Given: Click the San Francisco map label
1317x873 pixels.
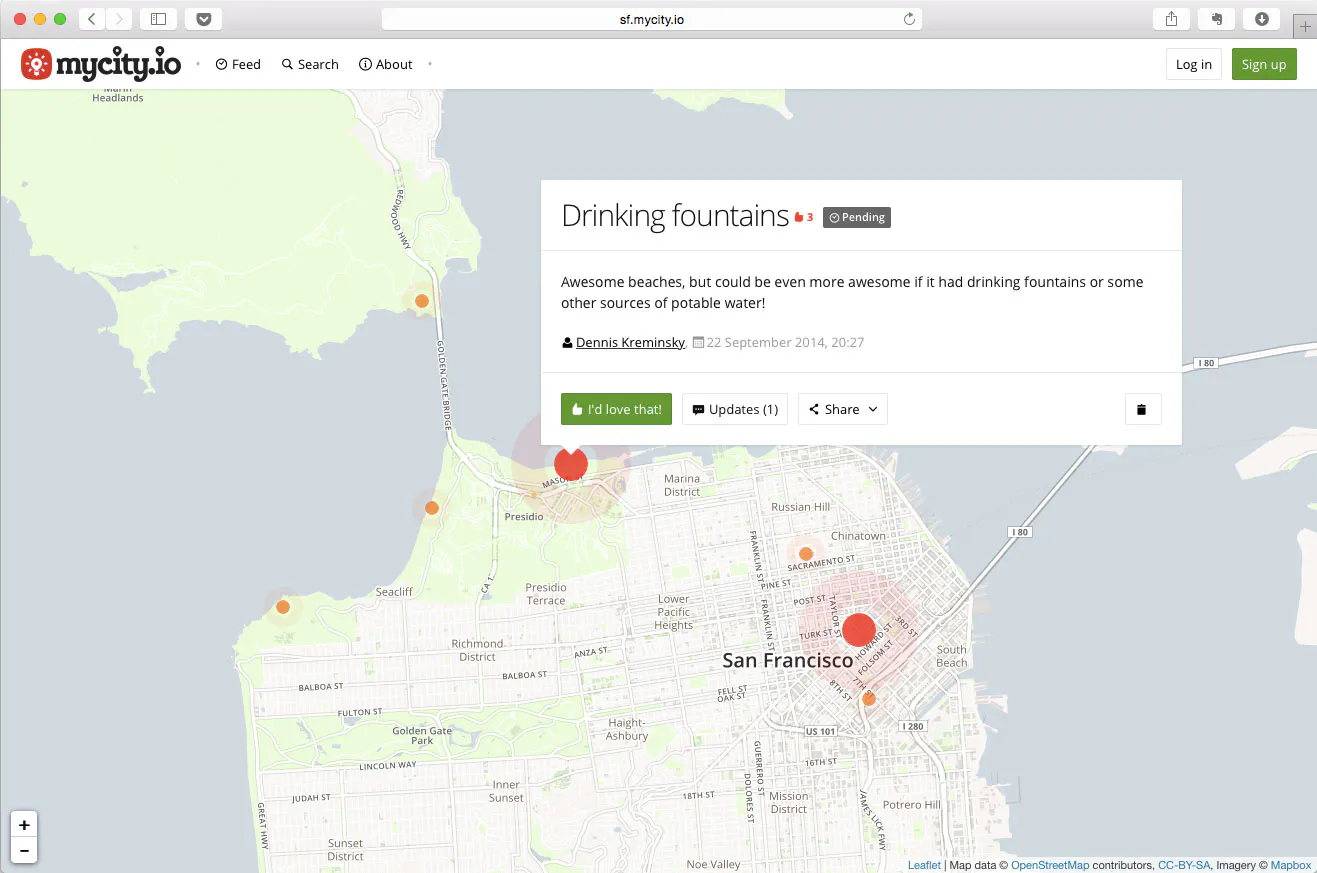Looking at the screenshot, I should [788, 661].
